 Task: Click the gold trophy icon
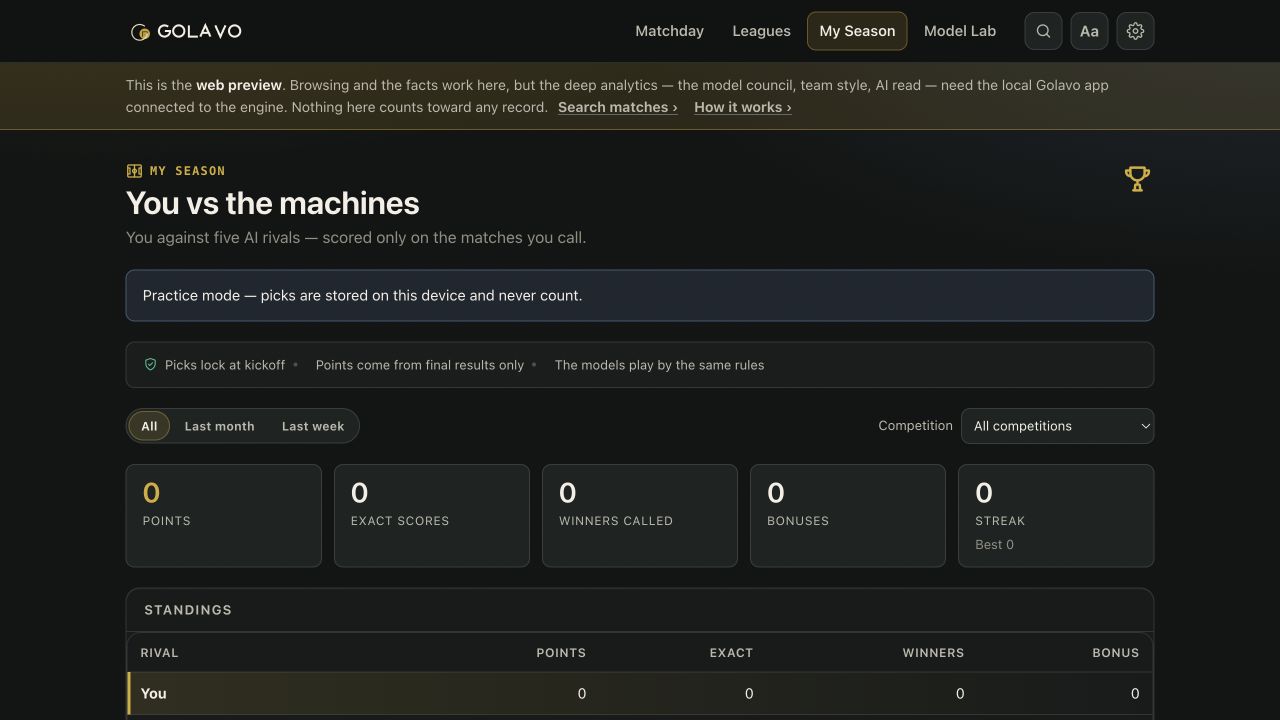tap(1137, 179)
